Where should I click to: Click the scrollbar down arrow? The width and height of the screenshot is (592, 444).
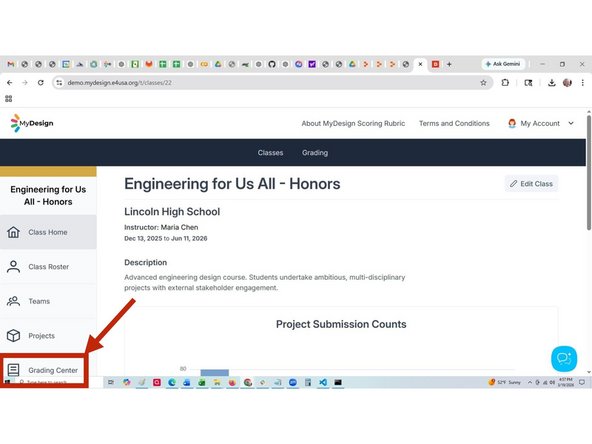[x=589, y=372]
